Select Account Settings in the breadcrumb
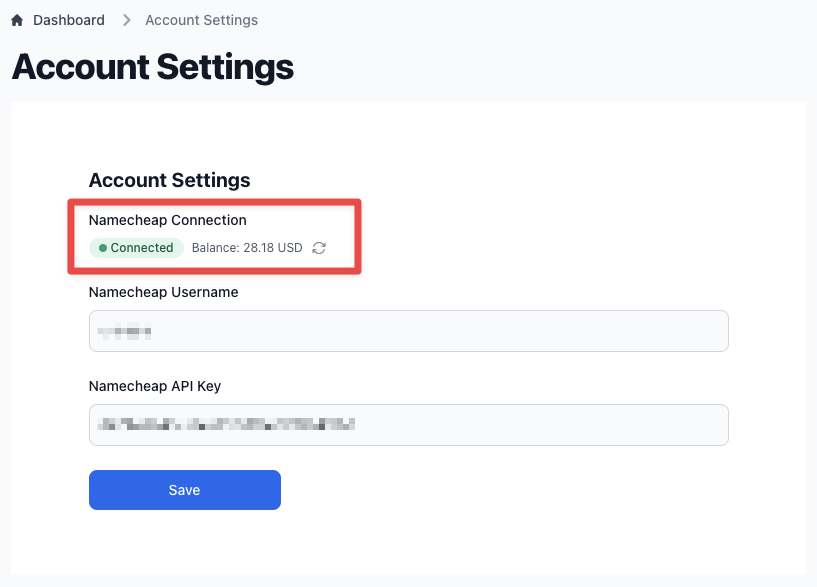Screen dimensions: 817x587 pos(201,20)
